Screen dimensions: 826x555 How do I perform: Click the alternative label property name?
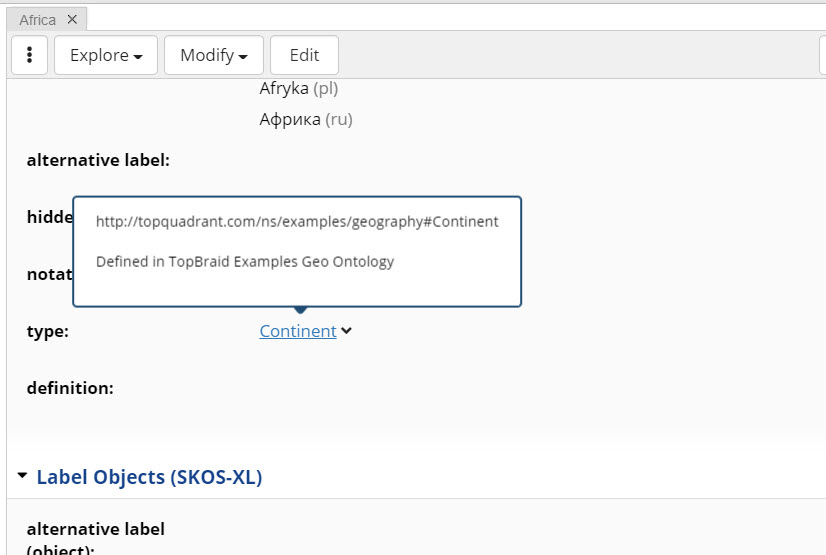pyautogui.click(x=98, y=159)
